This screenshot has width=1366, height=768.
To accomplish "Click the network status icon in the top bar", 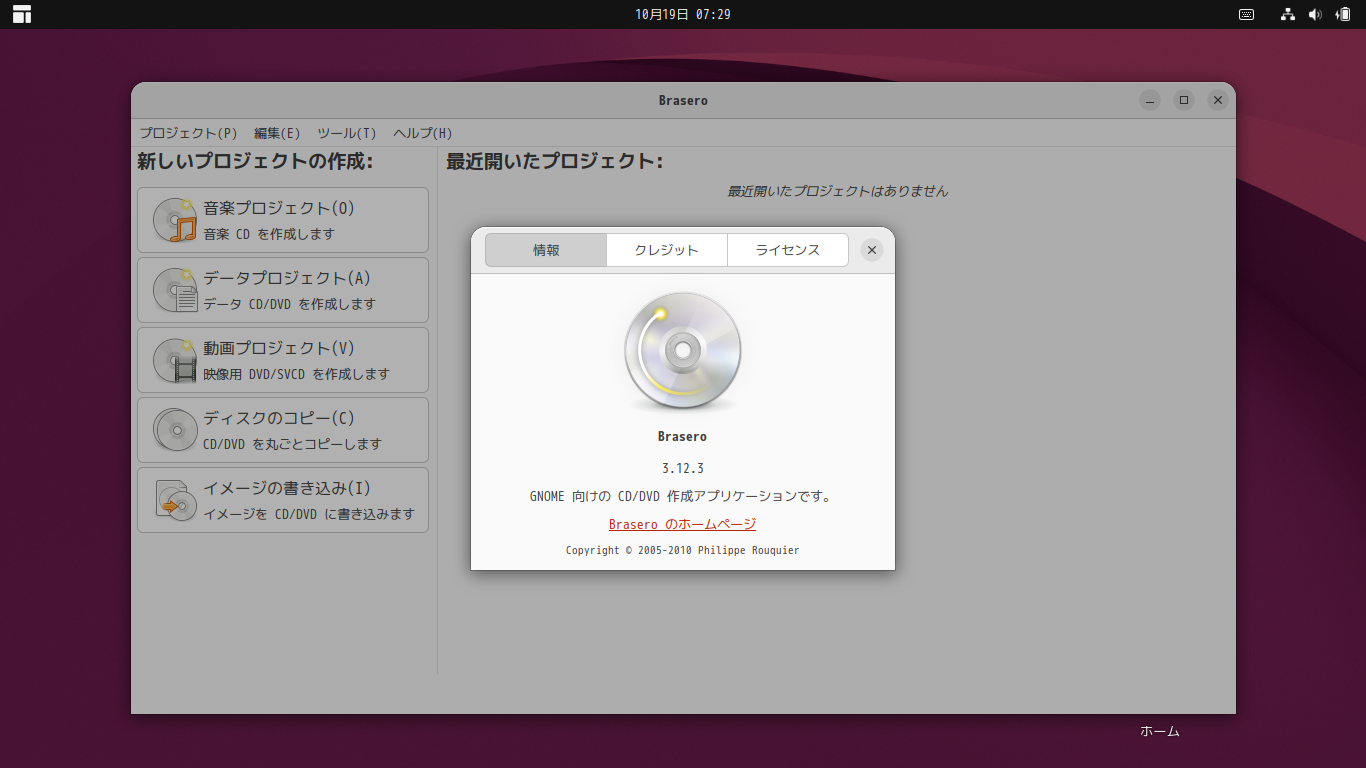I will tap(1288, 14).
